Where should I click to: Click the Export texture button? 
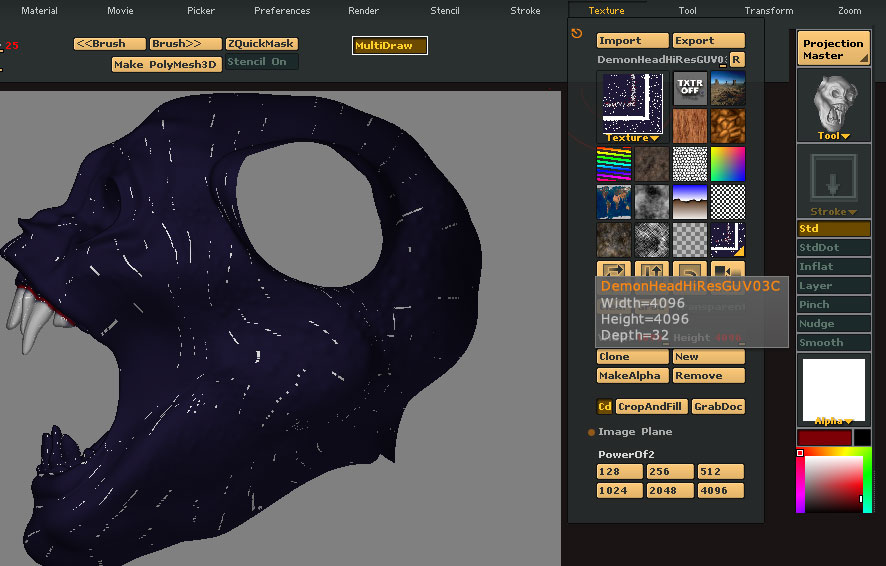coord(709,41)
